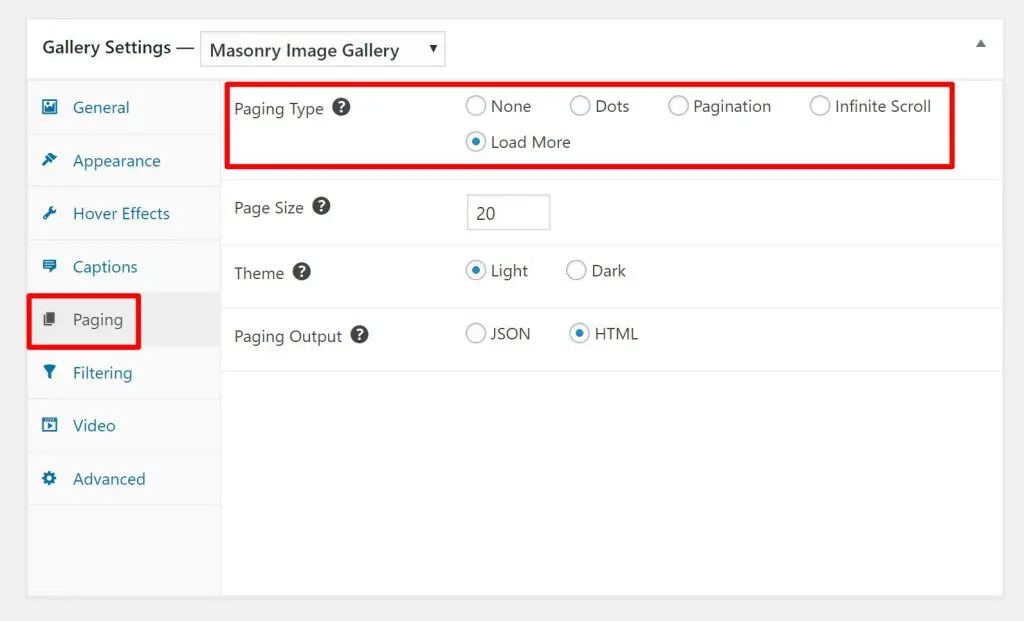Image resolution: width=1024 pixels, height=621 pixels.
Task: Click the Video play icon
Action: [x=49, y=425]
